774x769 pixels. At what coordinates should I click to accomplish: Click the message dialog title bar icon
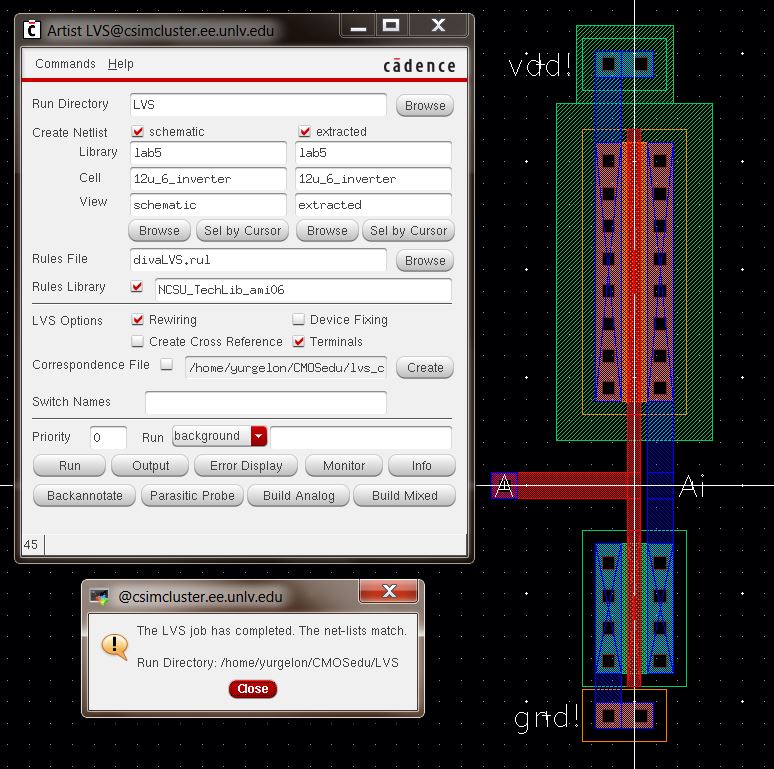click(x=100, y=596)
